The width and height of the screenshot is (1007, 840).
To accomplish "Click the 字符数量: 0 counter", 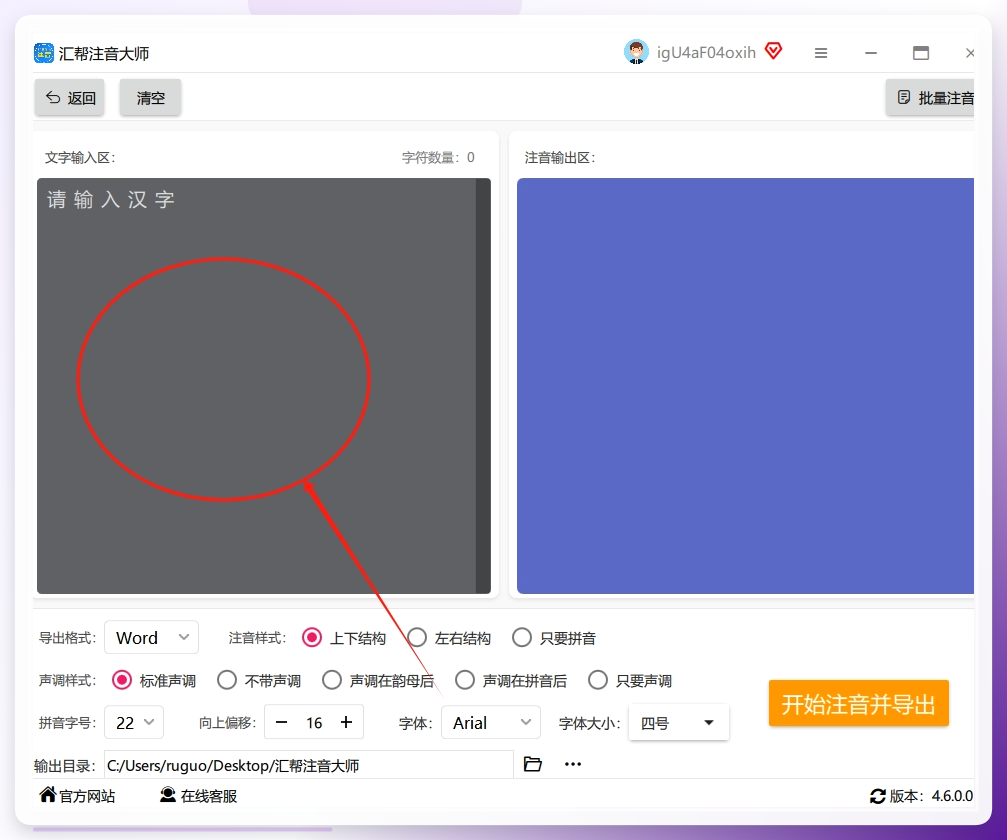I will coord(438,157).
